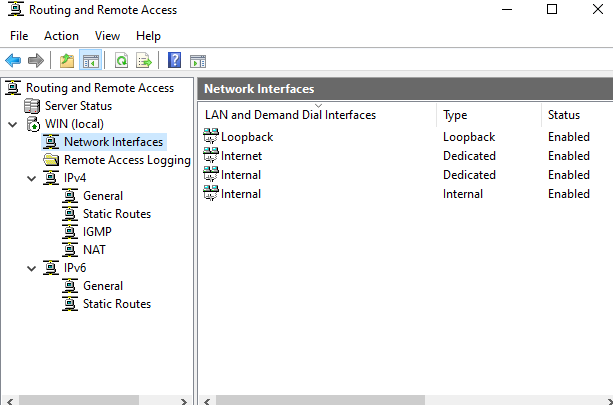Select the Internet interface row
613x405 pixels.
coord(405,156)
